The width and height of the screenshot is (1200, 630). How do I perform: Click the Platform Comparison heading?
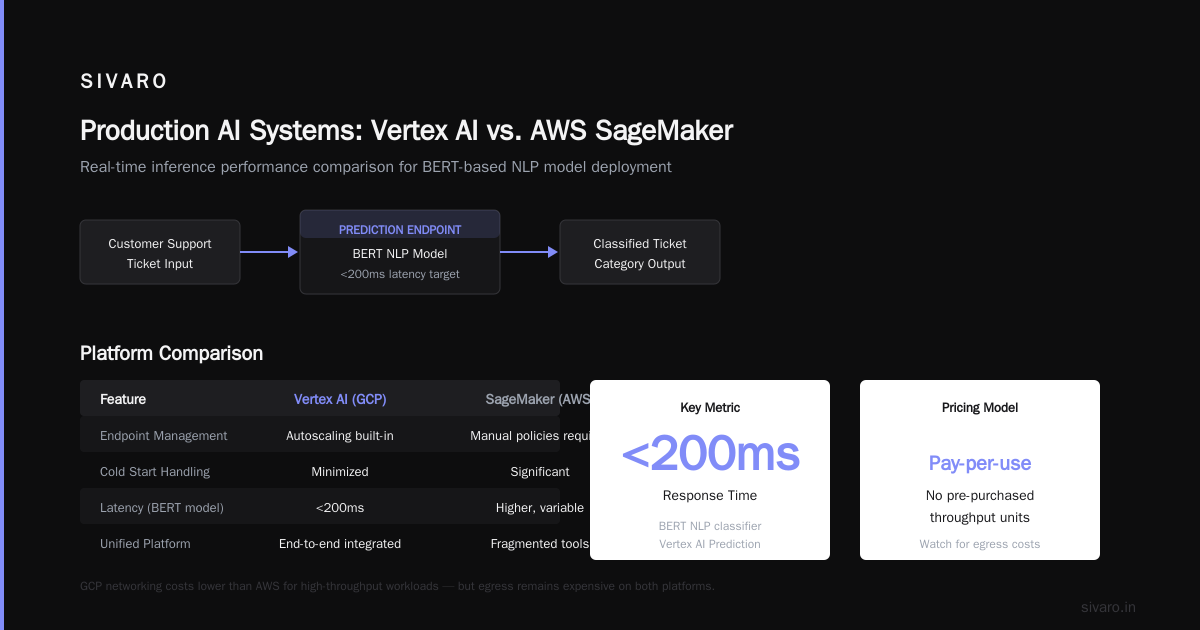[x=172, y=353]
